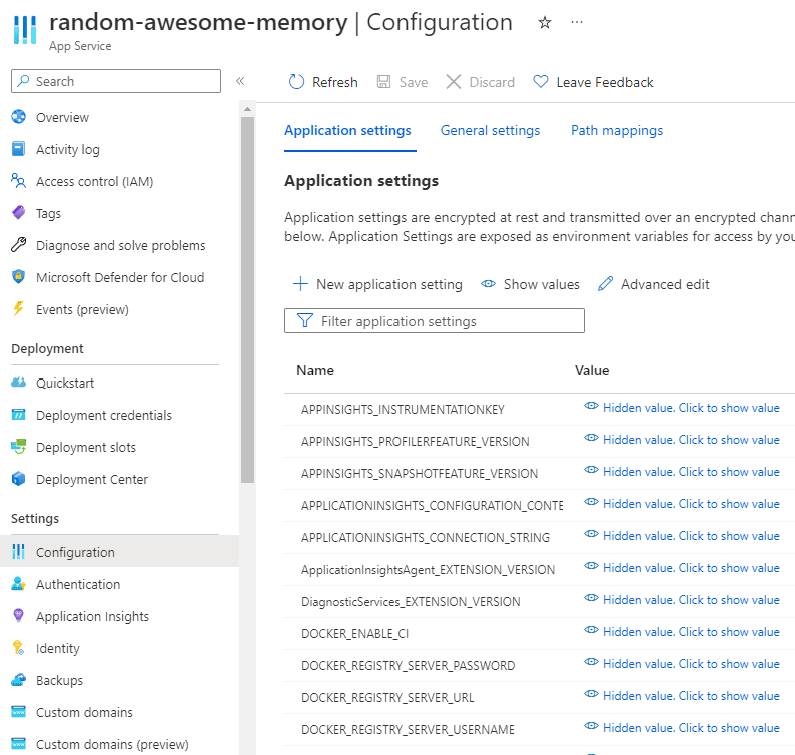
Task: Reveal APPLICATIONINSIGHTS_CONFIGURATION_CONTE hidden value
Action: [681, 504]
